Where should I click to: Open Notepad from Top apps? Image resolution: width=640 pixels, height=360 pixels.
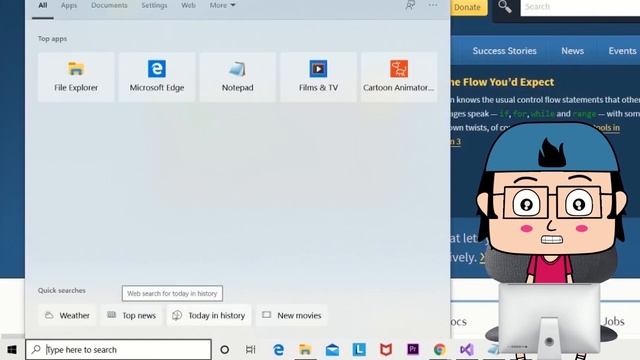pos(238,77)
